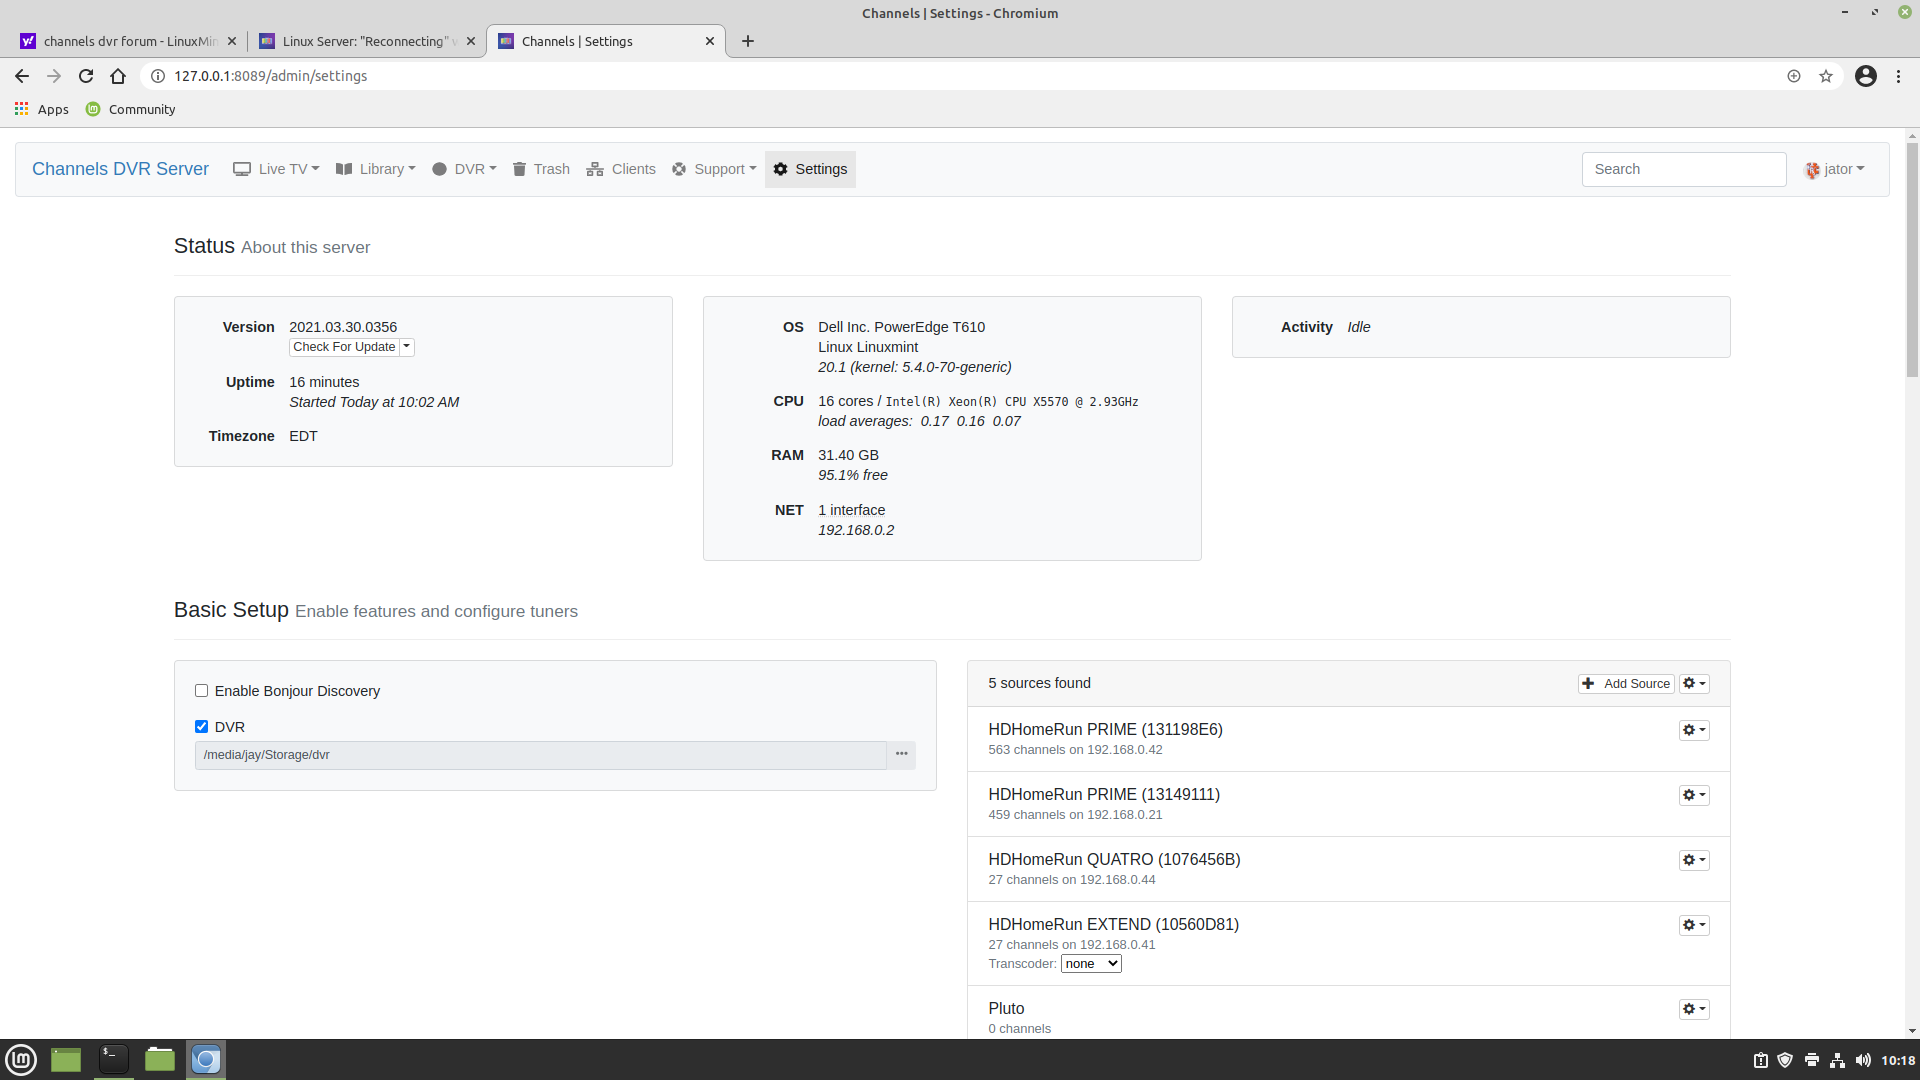Open the Support menu in navbar
The height and width of the screenshot is (1080, 1920).
point(714,169)
